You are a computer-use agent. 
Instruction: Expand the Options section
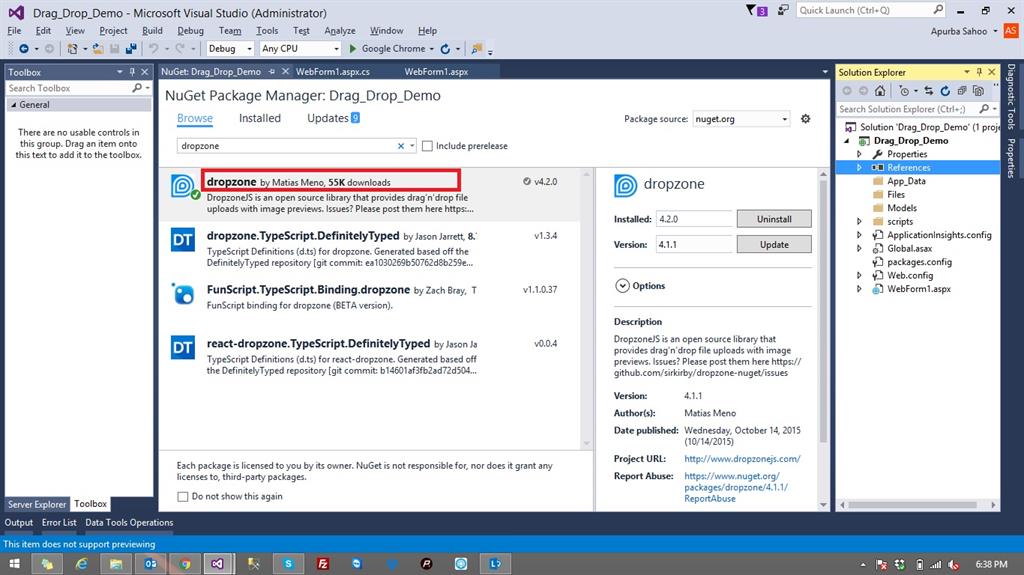pos(622,286)
